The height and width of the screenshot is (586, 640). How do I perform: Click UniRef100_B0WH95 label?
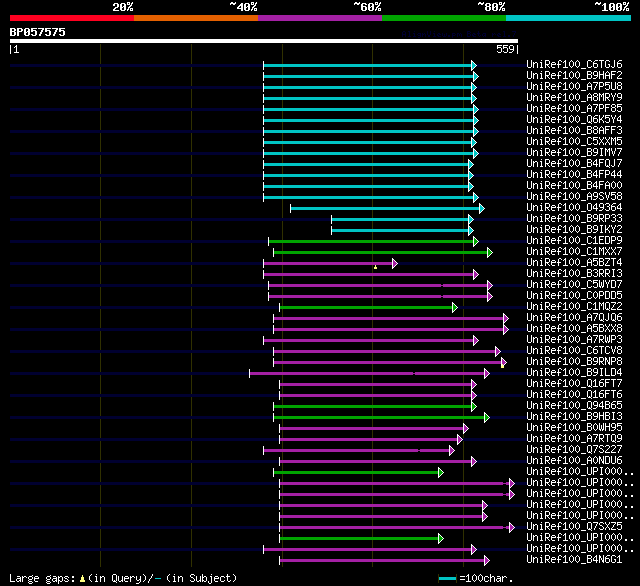pos(574,428)
